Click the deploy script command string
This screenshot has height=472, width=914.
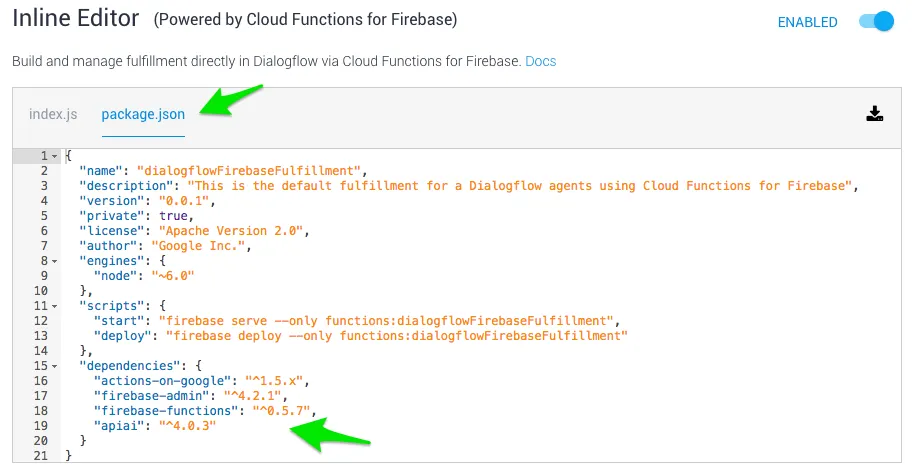coord(397,335)
